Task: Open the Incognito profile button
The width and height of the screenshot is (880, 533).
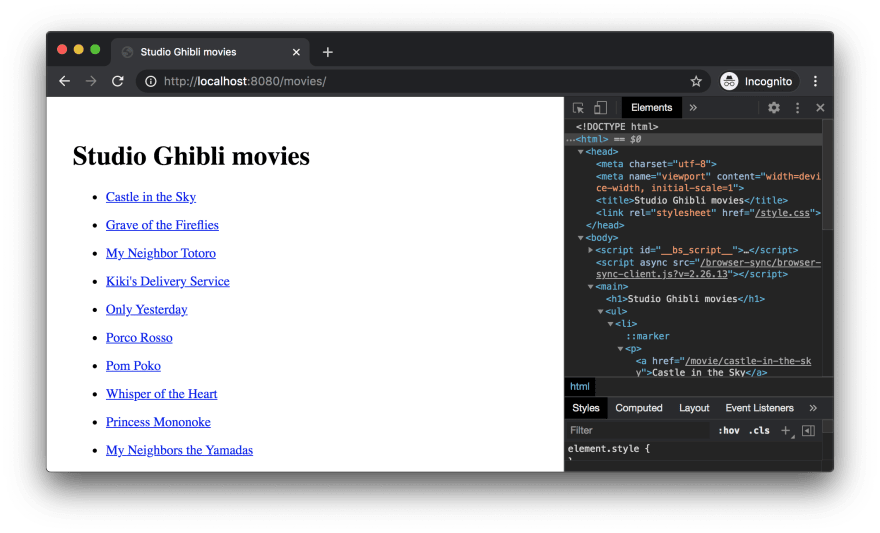Action: (x=758, y=81)
